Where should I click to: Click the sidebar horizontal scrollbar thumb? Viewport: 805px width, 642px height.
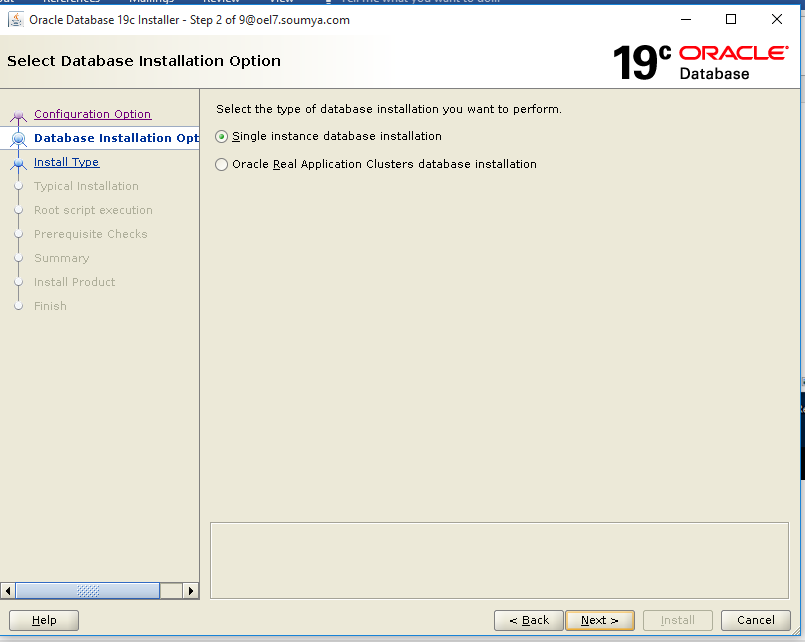tap(88, 591)
